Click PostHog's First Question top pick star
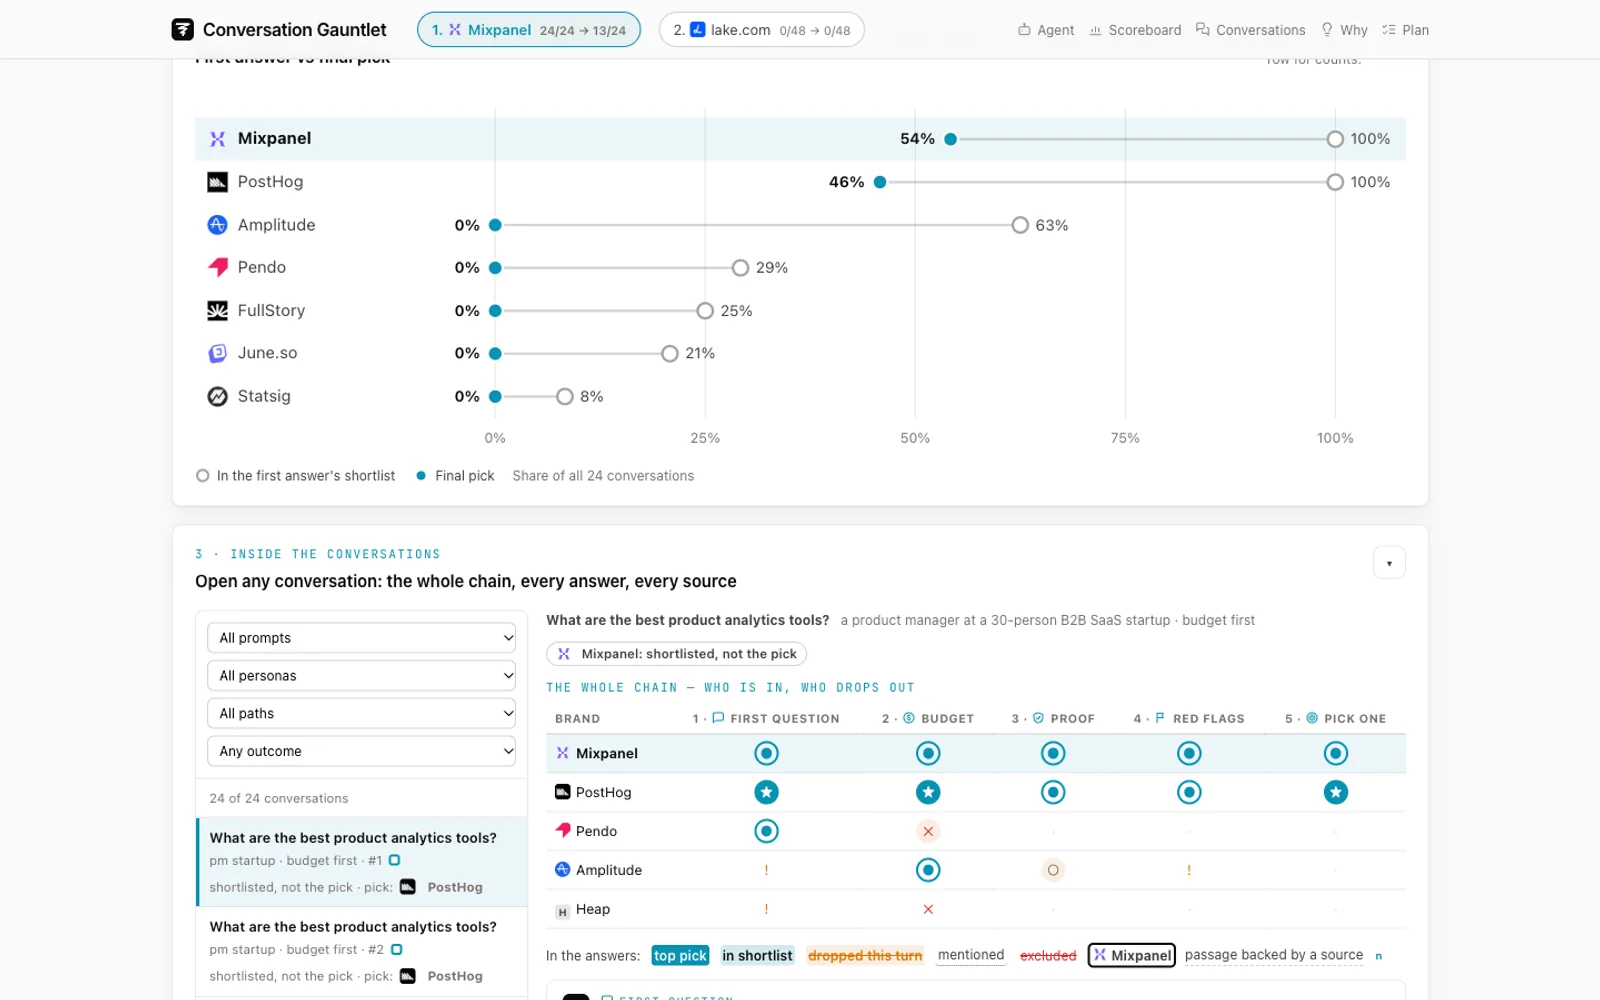Image resolution: width=1600 pixels, height=1000 pixels. click(766, 792)
